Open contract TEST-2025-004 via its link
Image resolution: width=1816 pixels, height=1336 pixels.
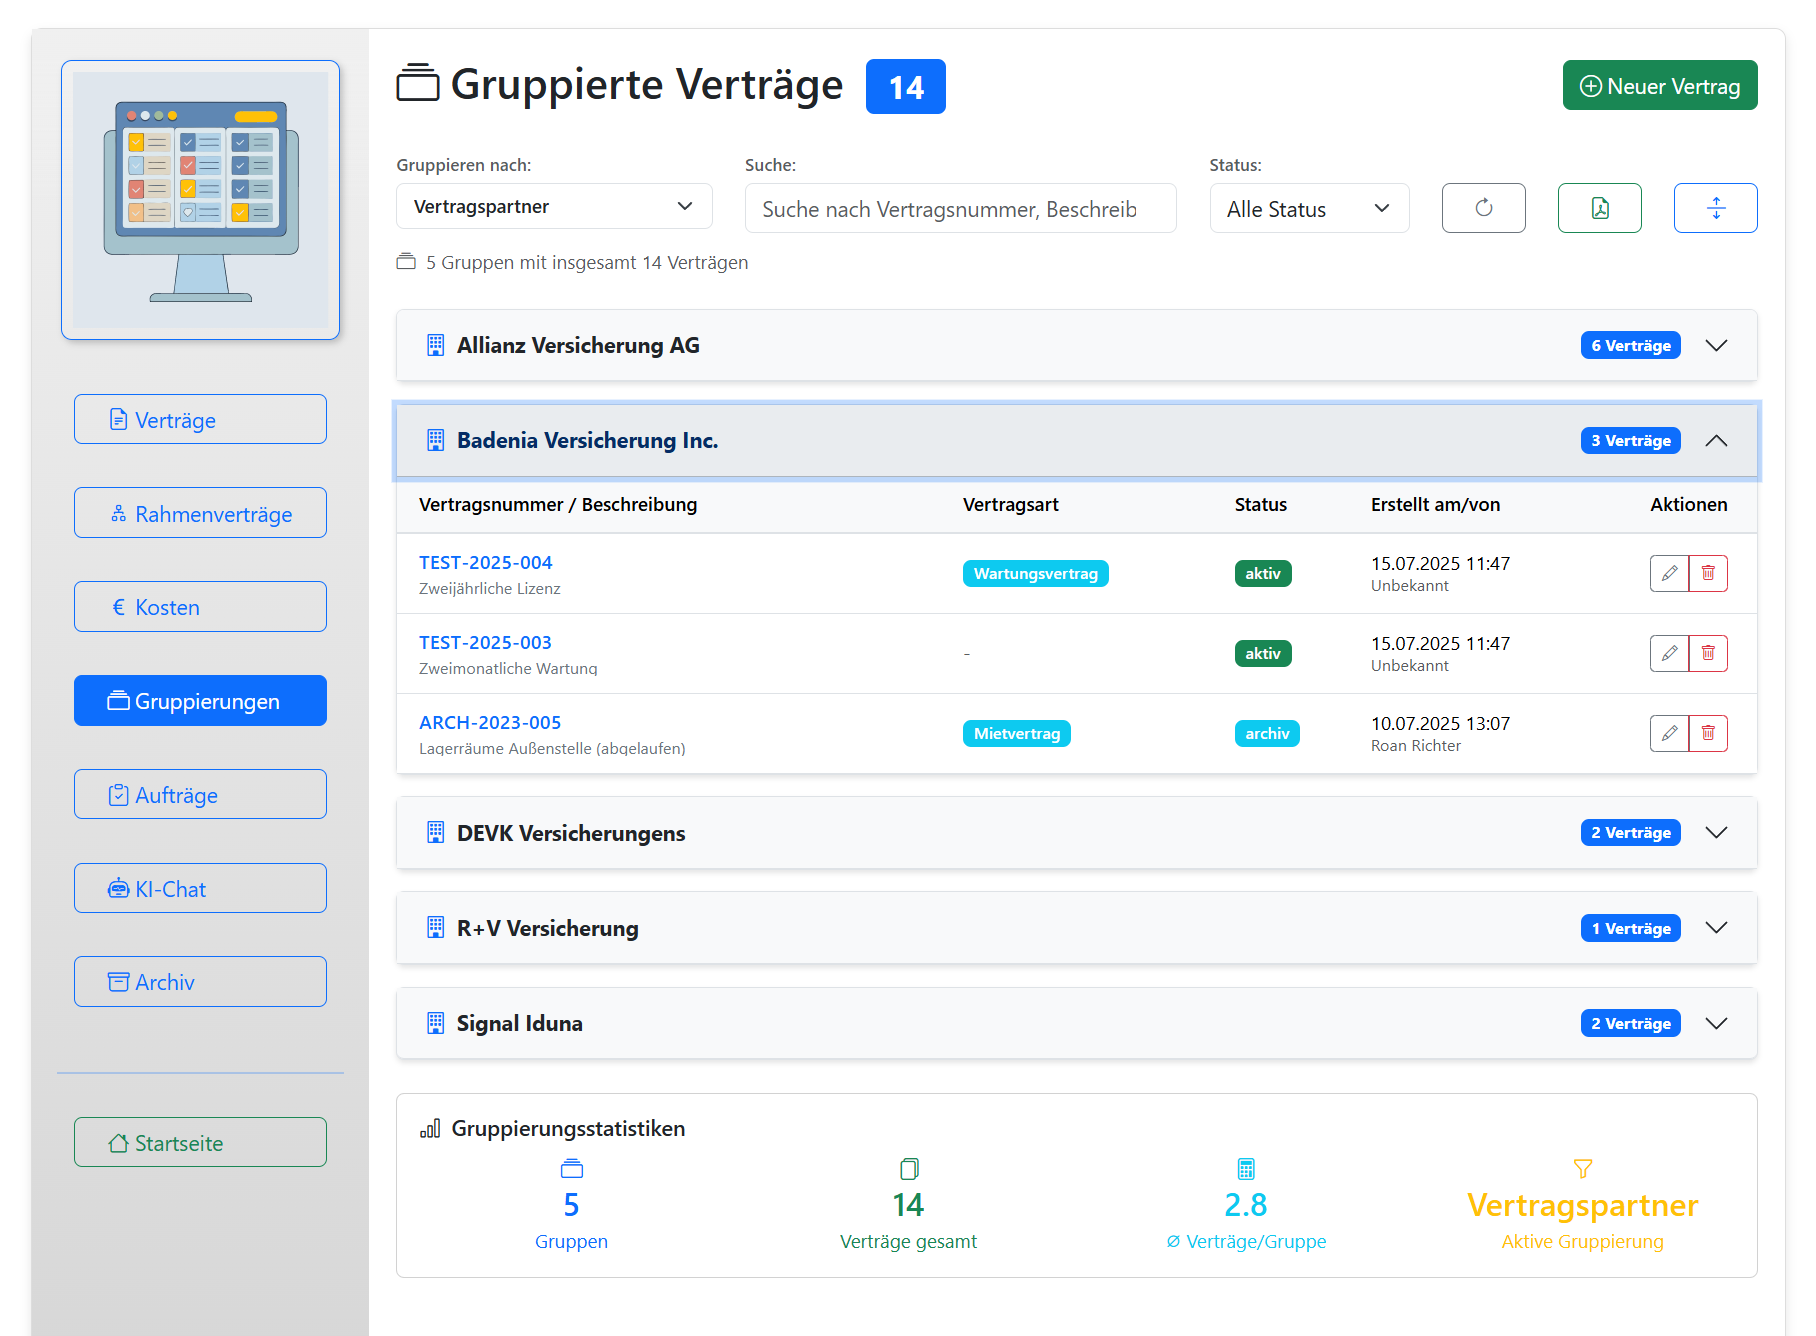point(486,562)
